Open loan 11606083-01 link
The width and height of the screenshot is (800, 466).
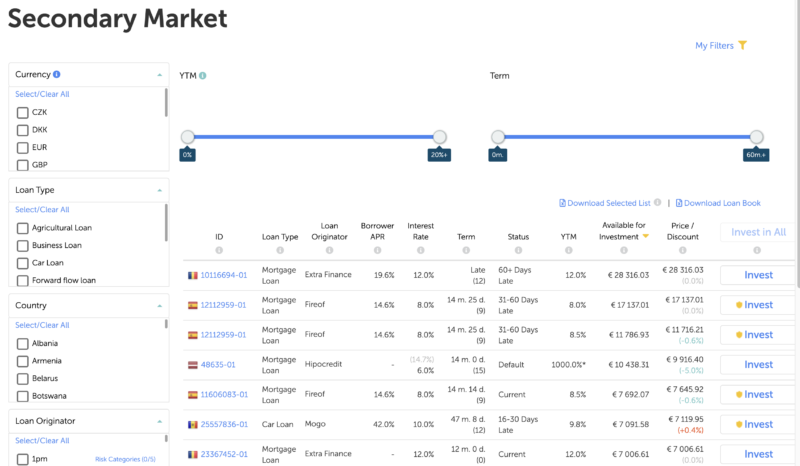click(x=224, y=395)
